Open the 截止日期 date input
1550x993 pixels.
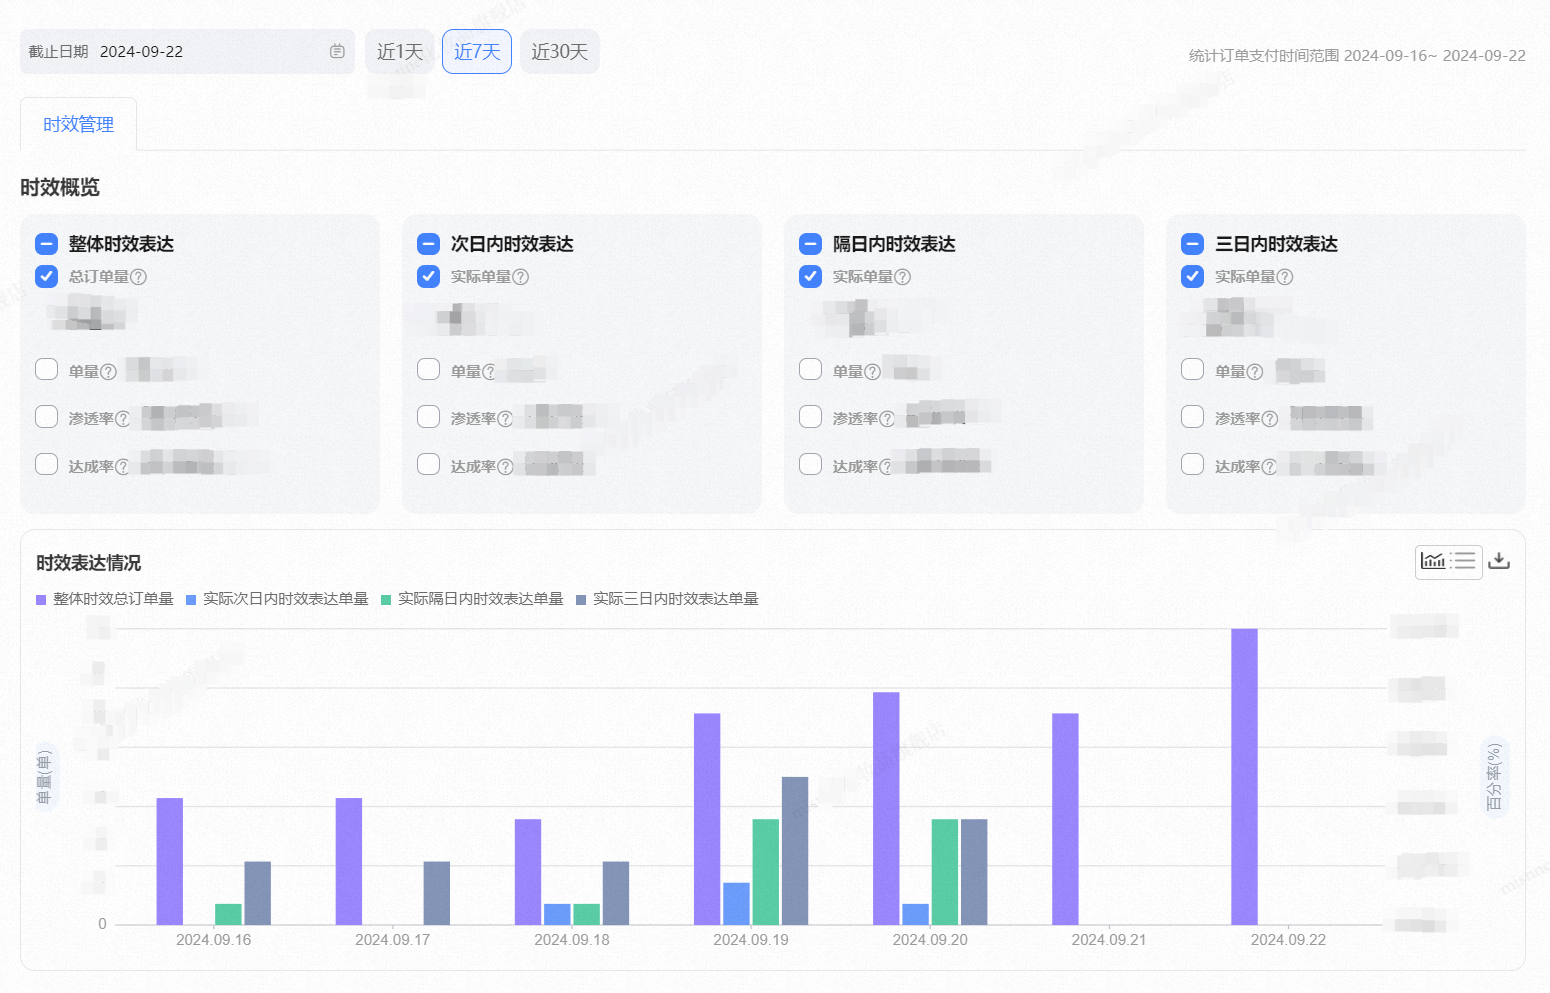tap(187, 51)
